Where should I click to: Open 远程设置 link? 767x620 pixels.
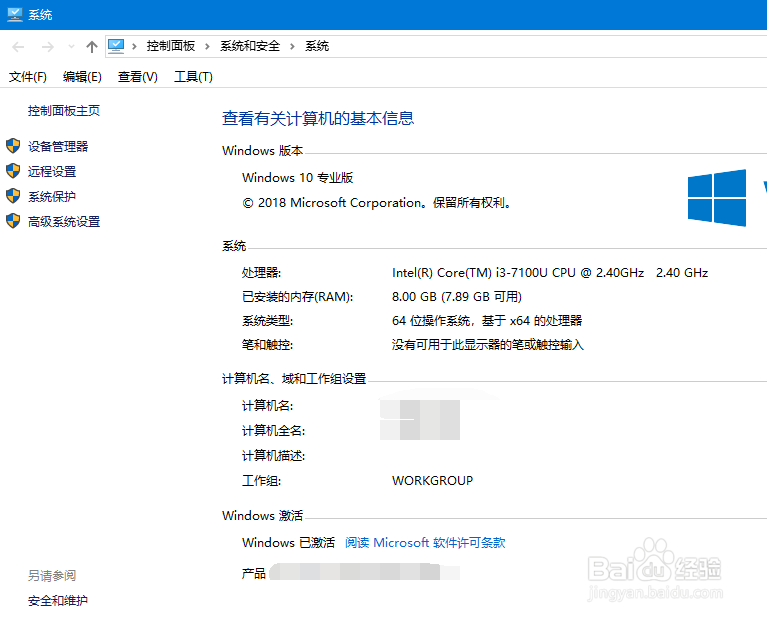pos(52,172)
